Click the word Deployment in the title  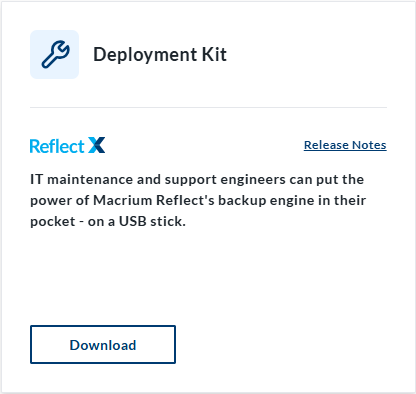coord(145,55)
